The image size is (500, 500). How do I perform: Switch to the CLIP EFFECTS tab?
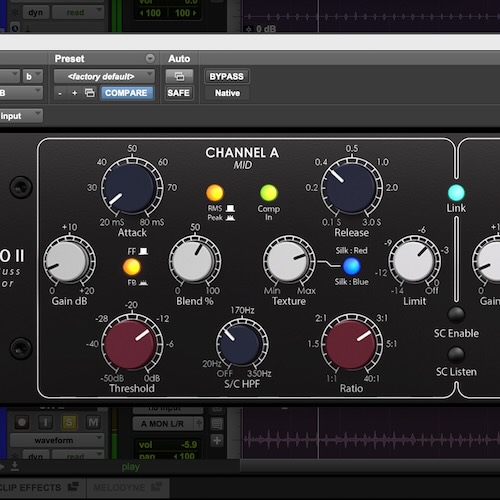click(42, 487)
